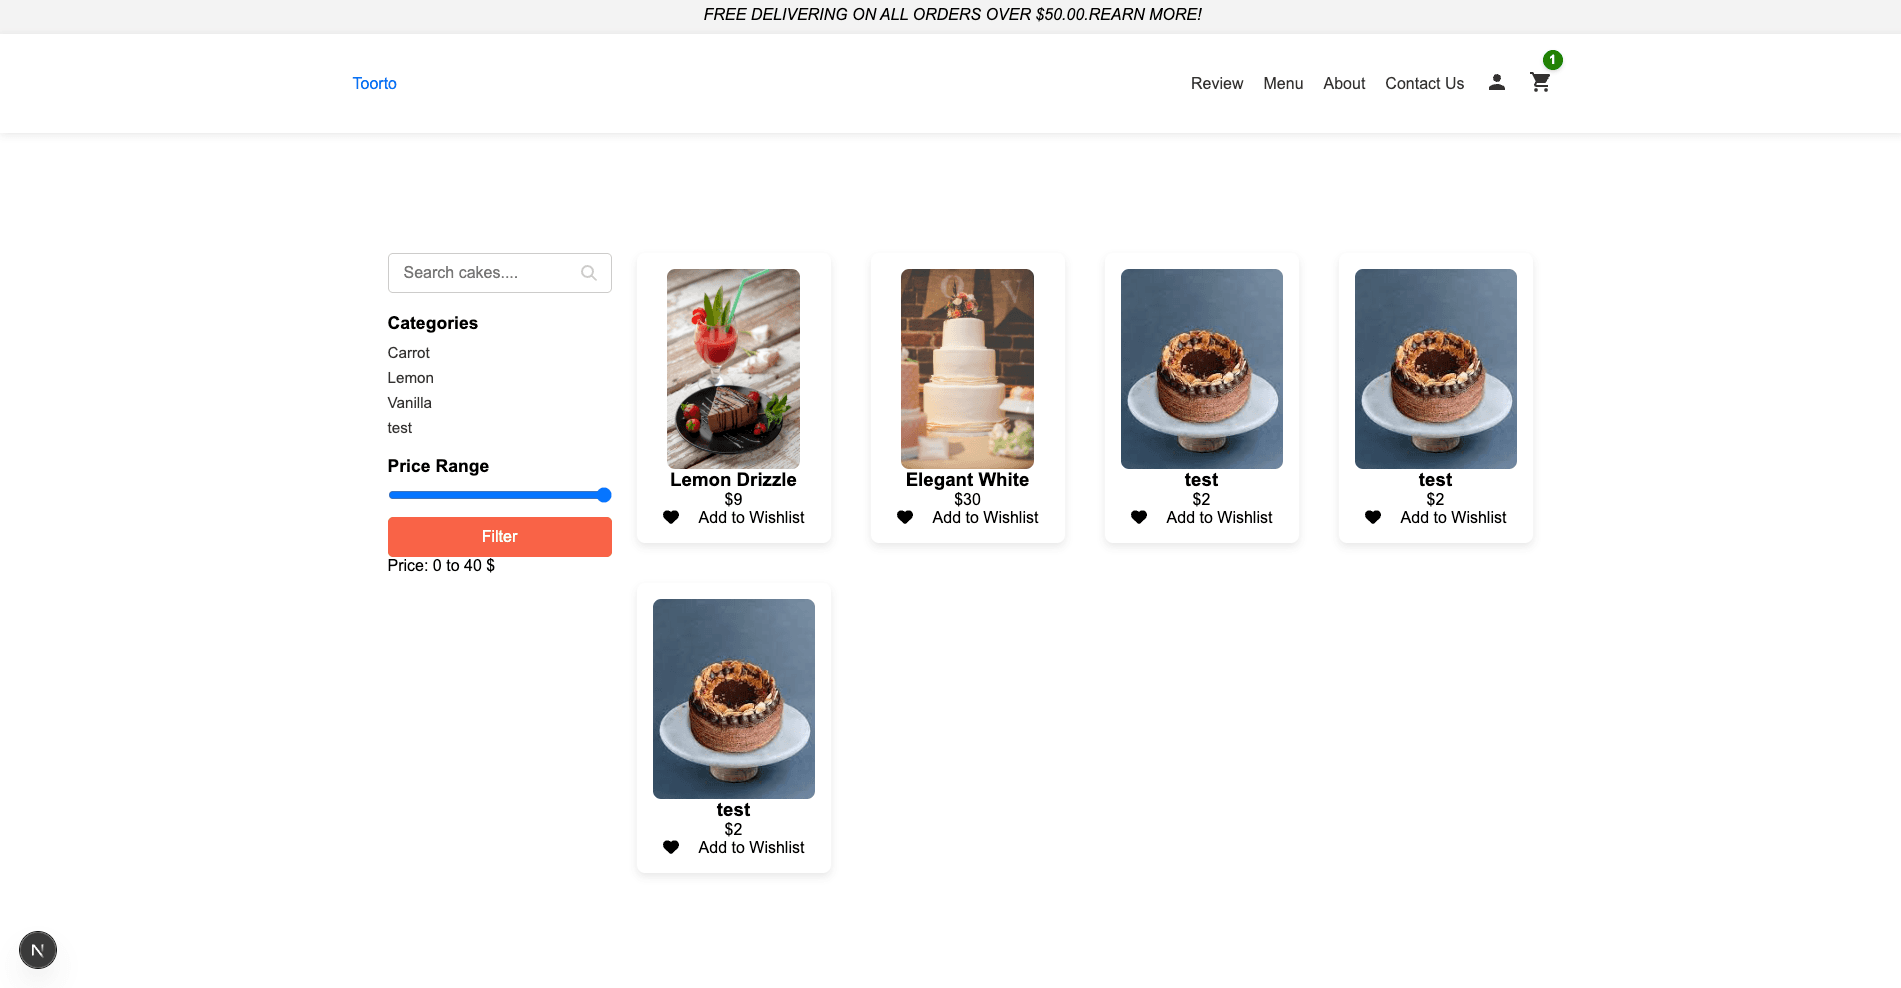The height and width of the screenshot is (988, 1901).
Task: Open the shopping cart icon
Action: [x=1540, y=83]
